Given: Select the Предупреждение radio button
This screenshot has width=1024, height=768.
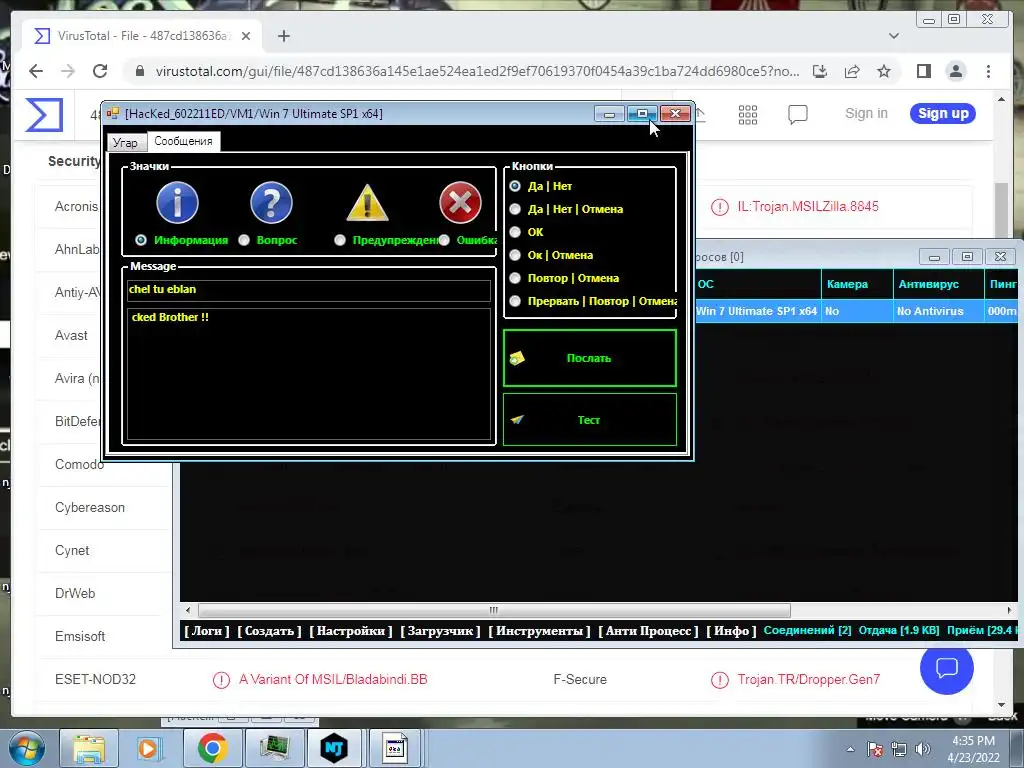Looking at the screenshot, I should [x=340, y=240].
